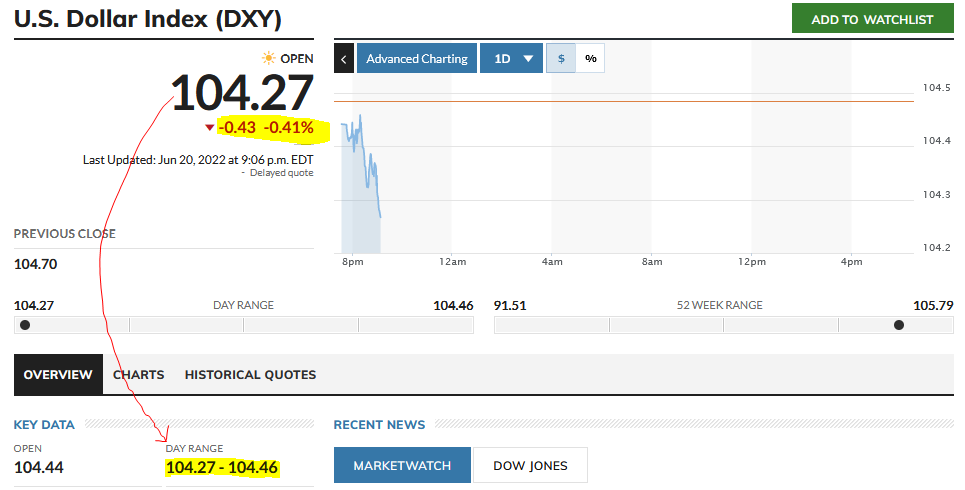
Task: Open the CHARTS tab
Action: coord(138,374)
